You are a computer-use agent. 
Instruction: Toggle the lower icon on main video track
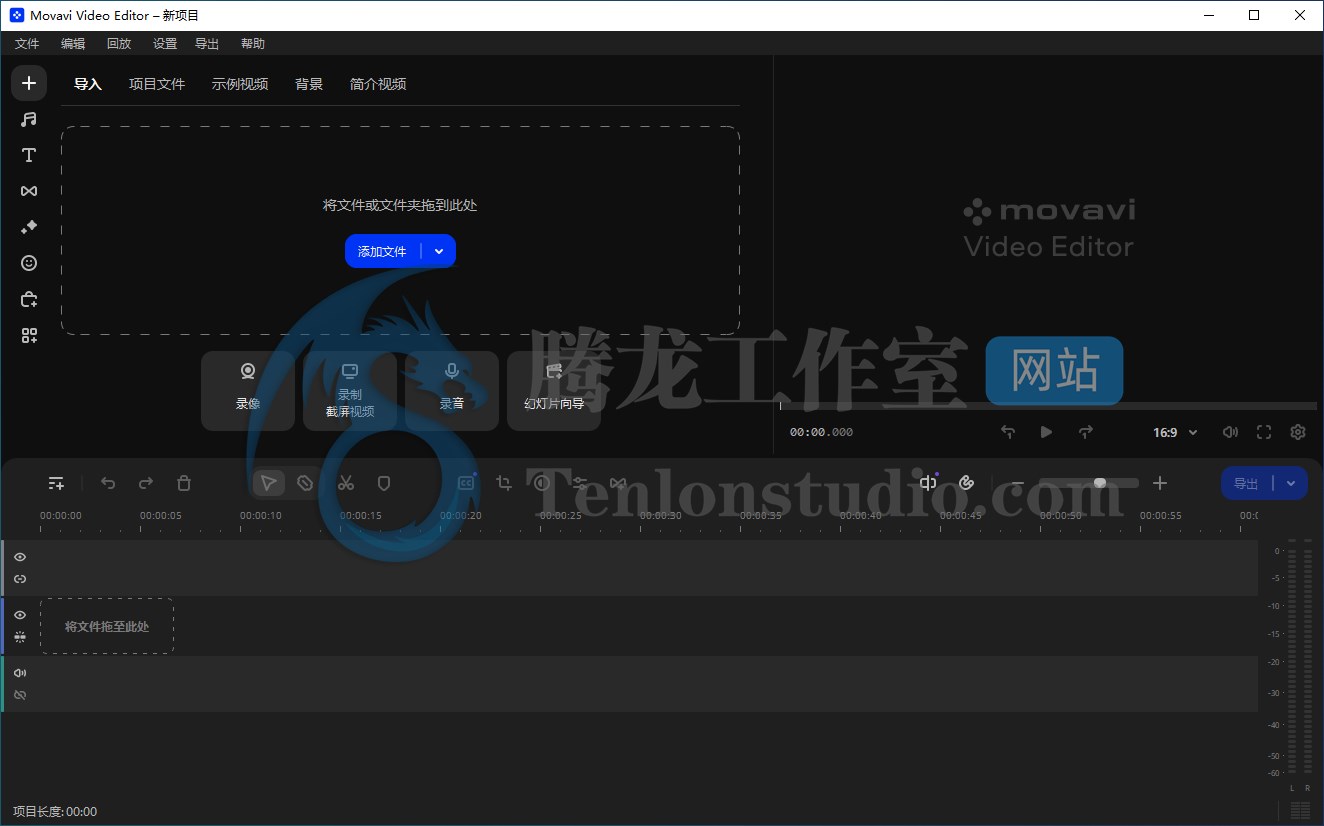(20, 637)
